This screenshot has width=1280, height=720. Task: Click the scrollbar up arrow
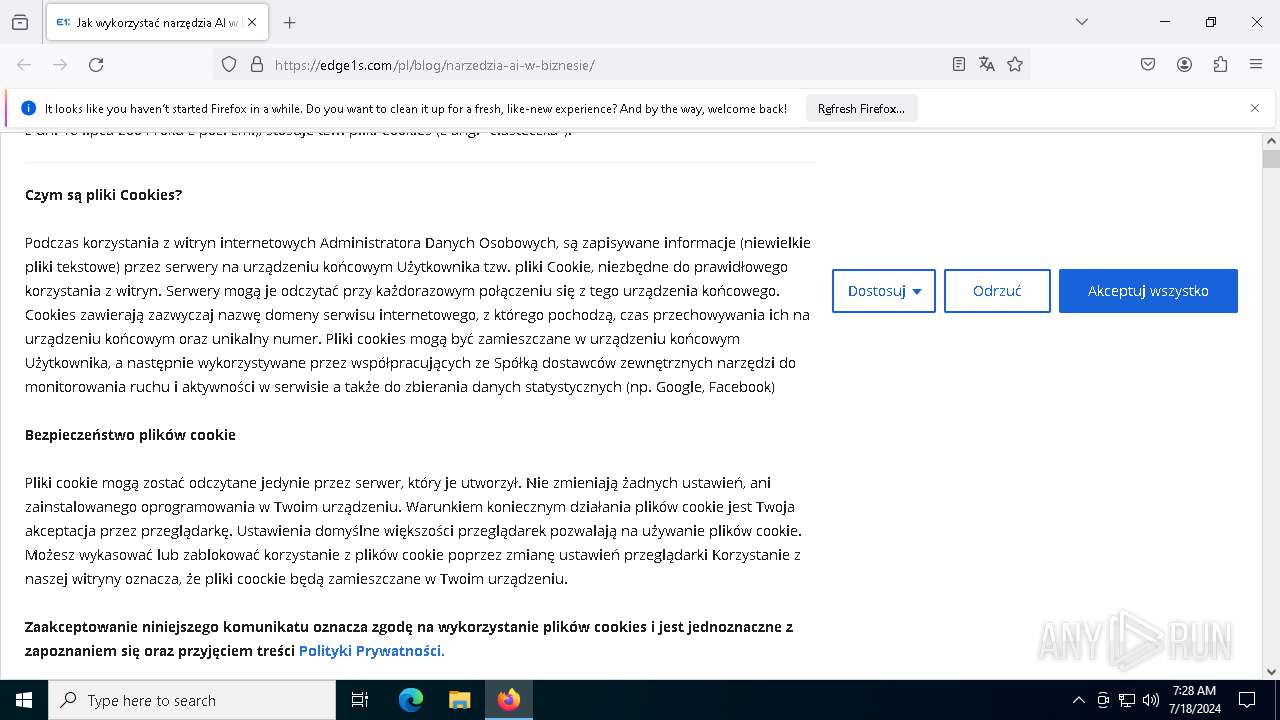1271,141
